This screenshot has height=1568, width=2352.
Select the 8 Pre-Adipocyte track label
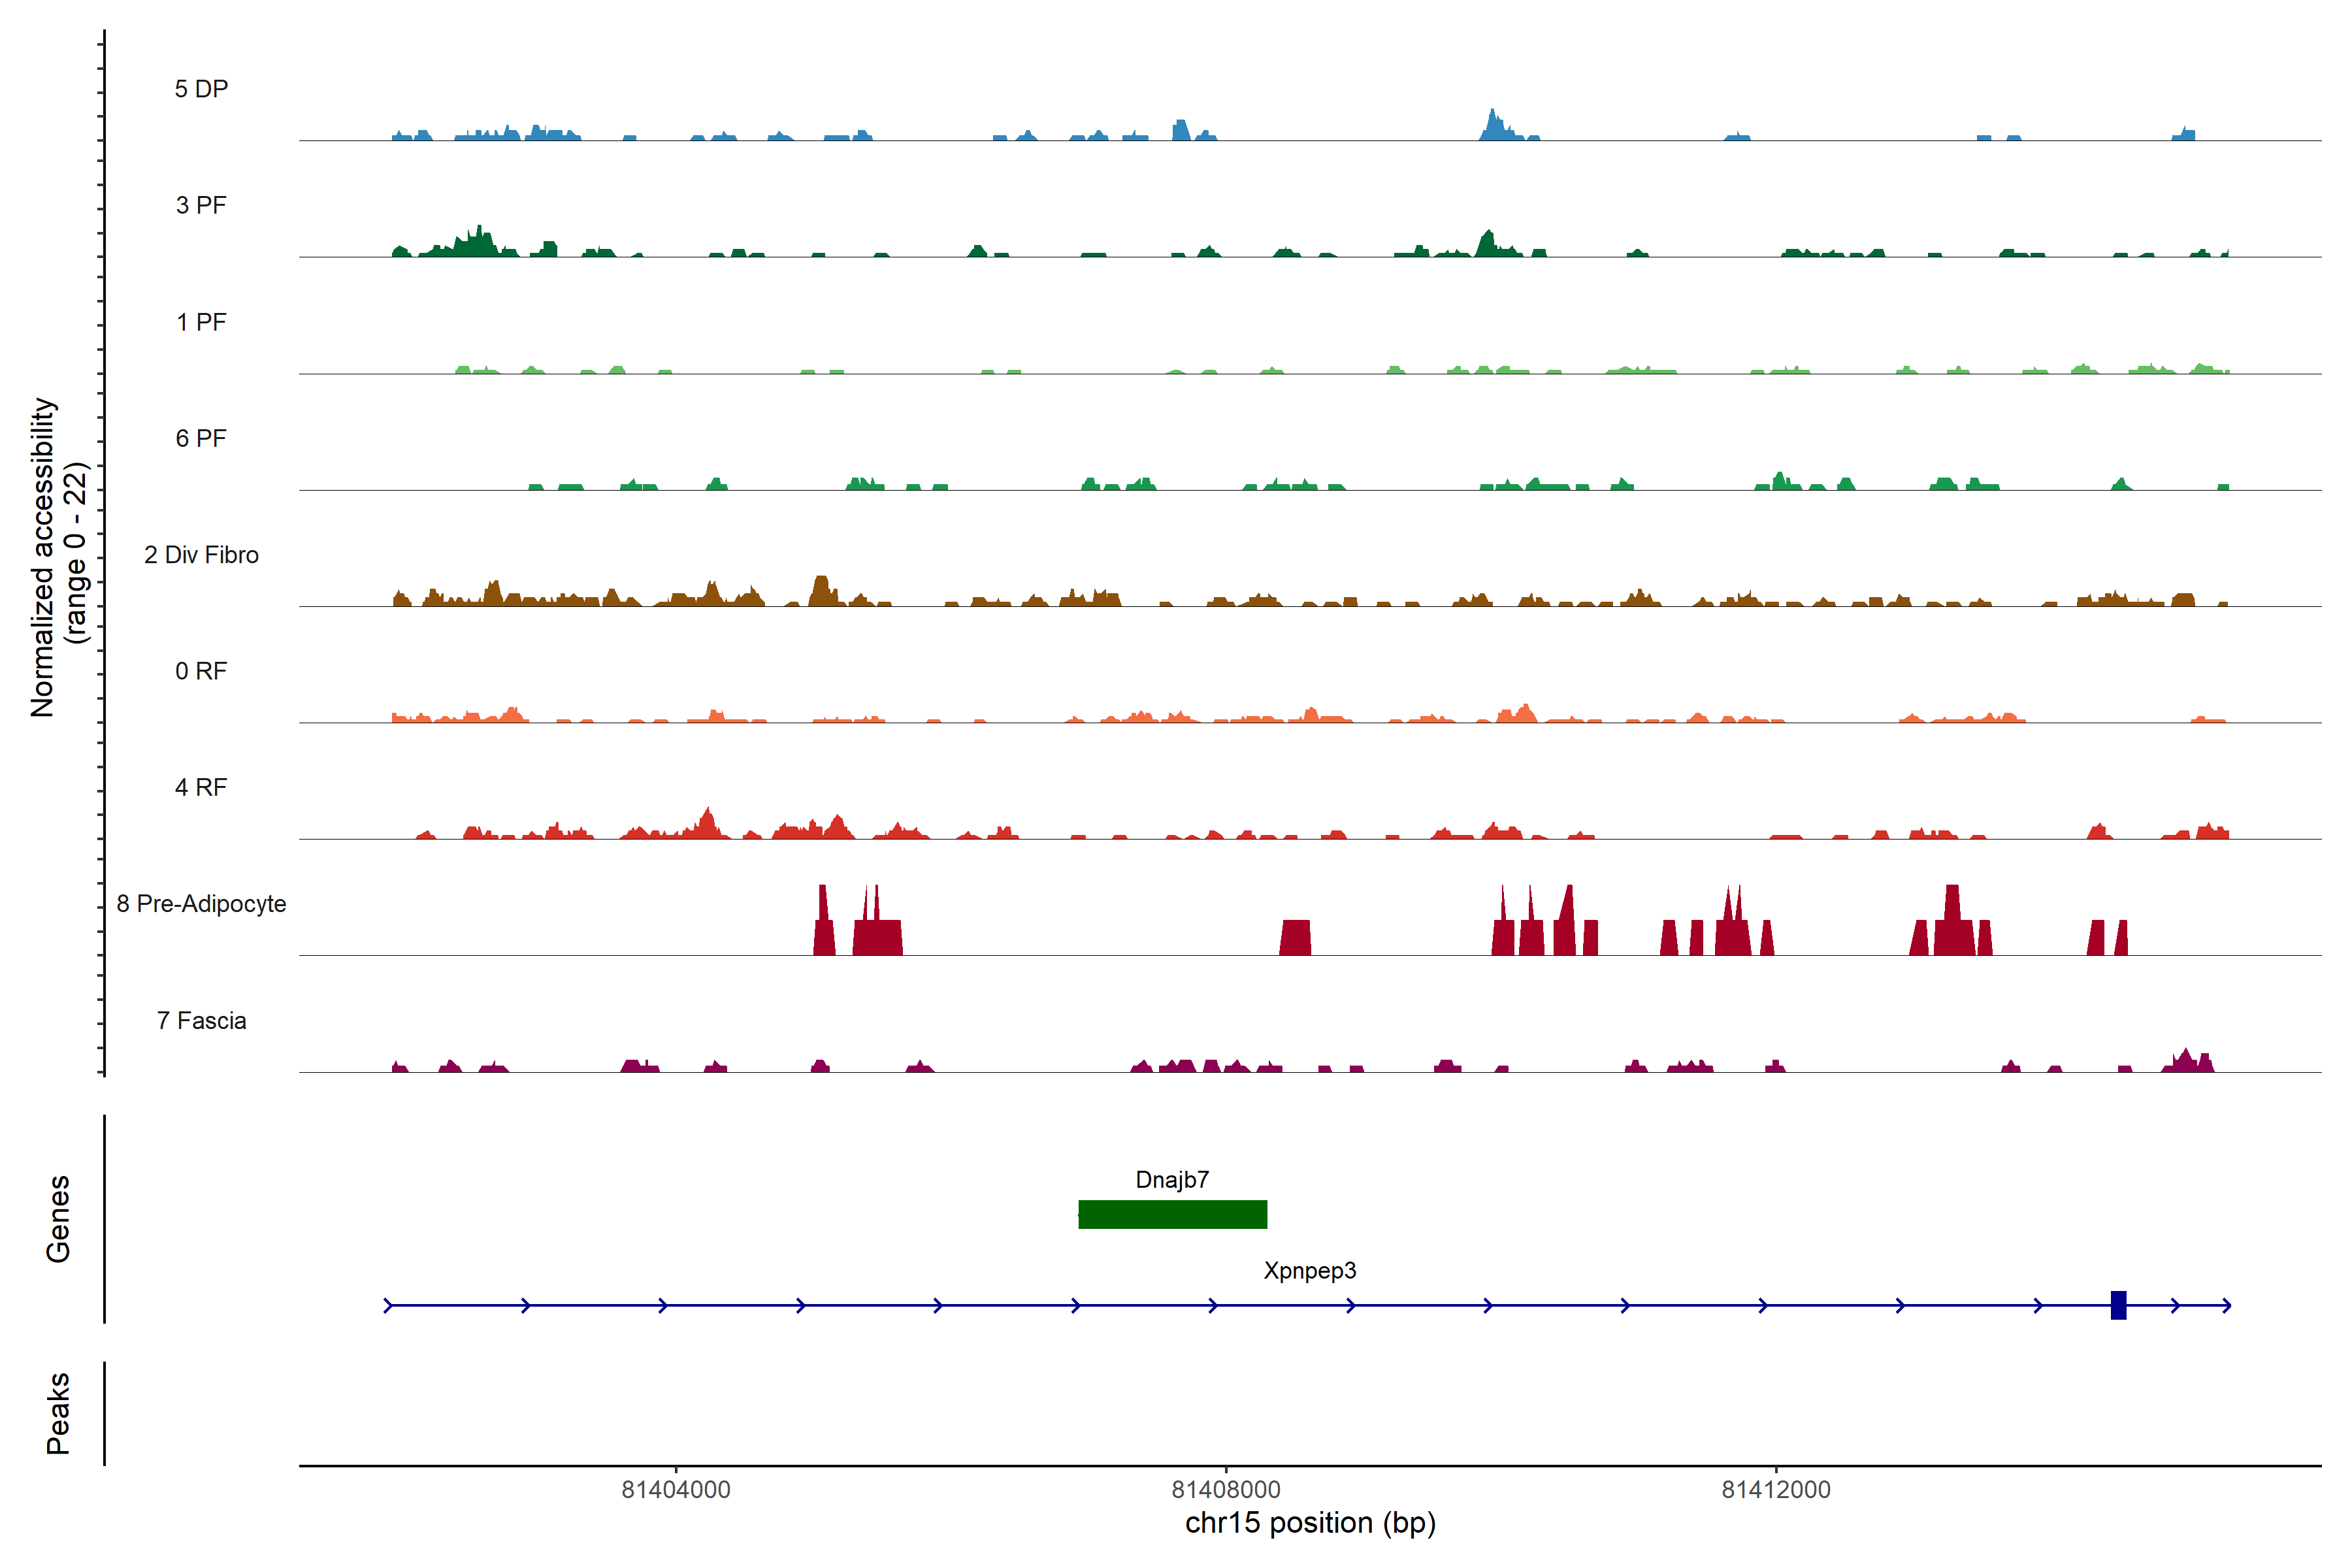201,904
